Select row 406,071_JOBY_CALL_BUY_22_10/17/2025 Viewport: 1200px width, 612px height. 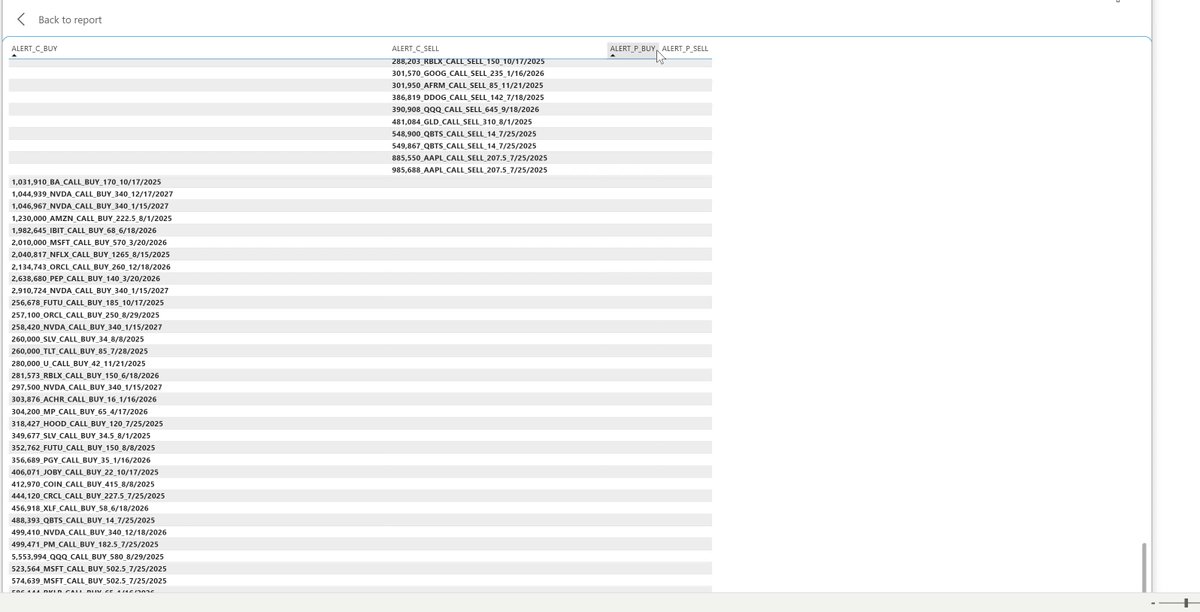(x=360, y=472)
